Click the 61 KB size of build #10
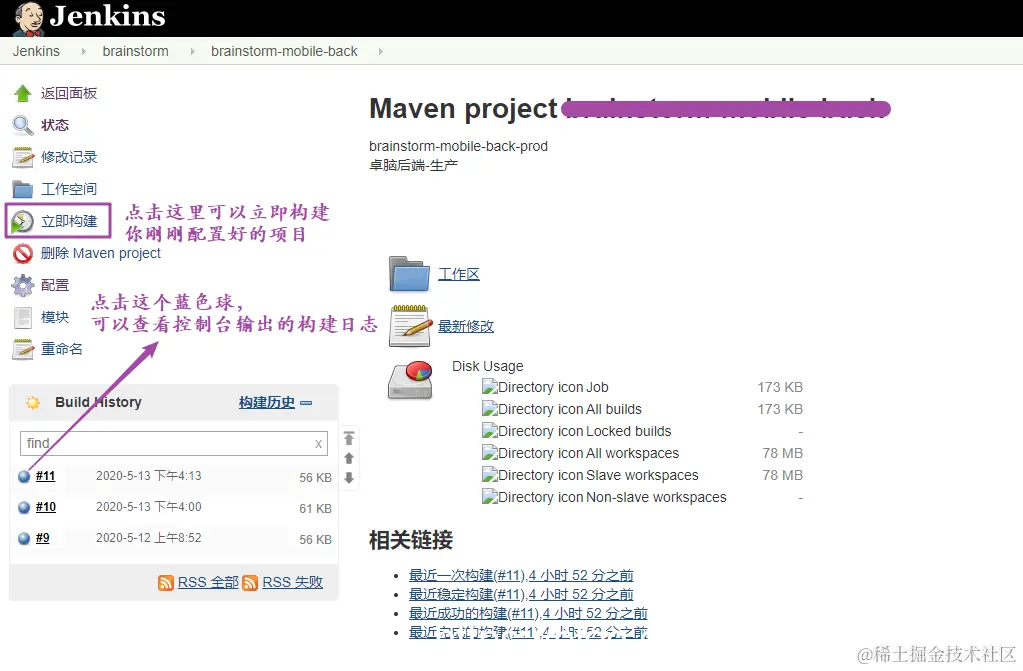1023x671 pixels. coord(316,508)
